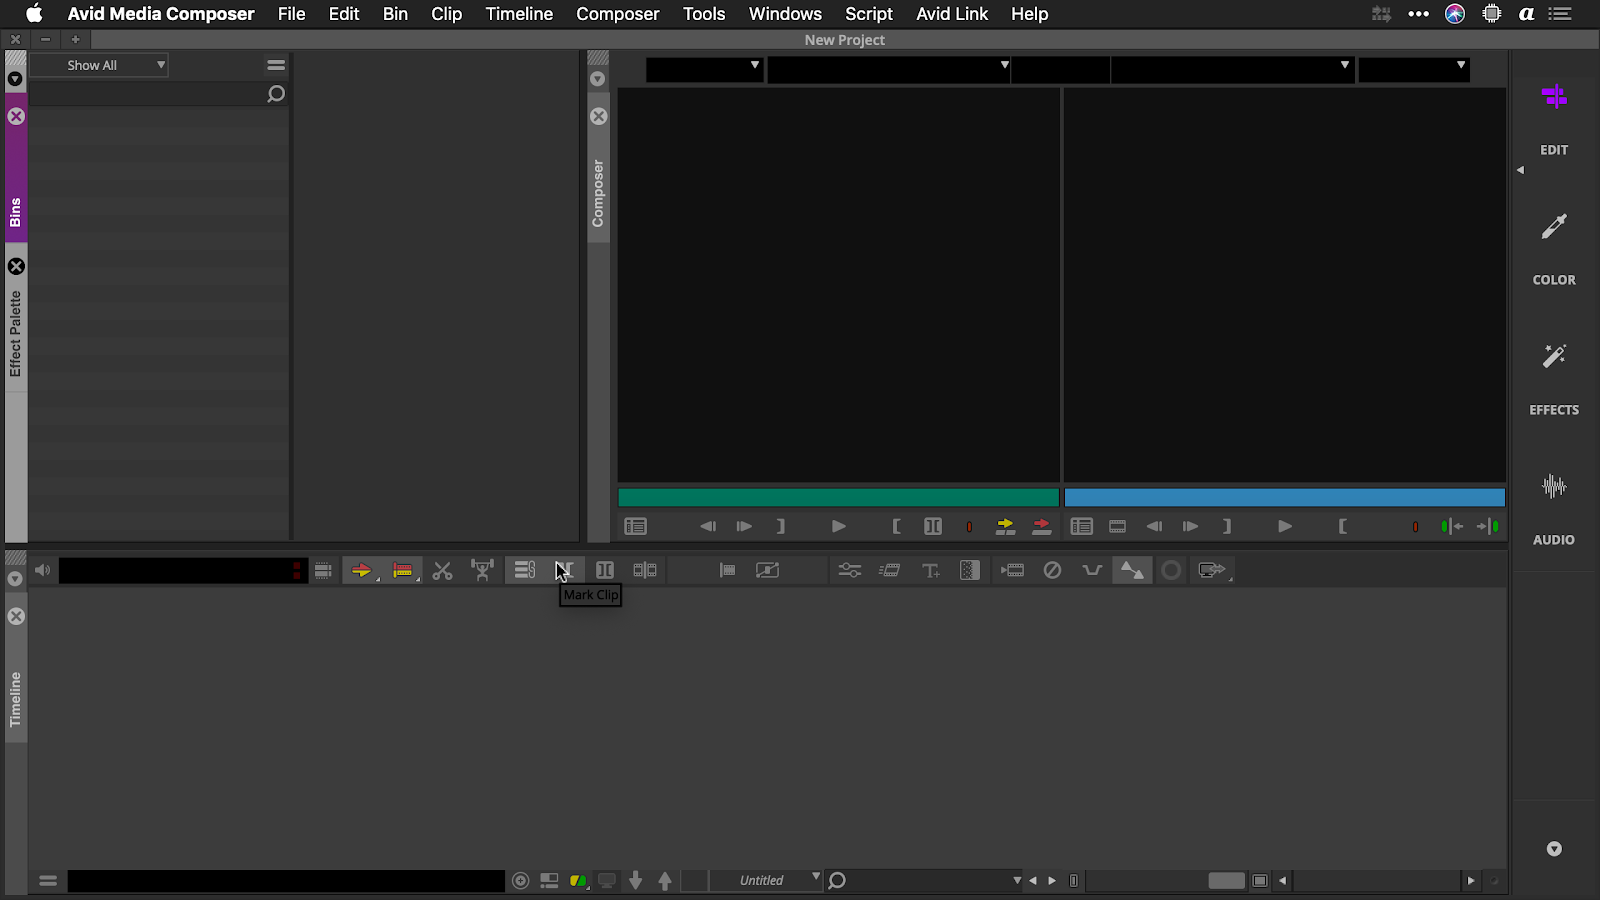1600x900 pixels.
Task: Step forward one frame in record monitor
Action: 1190,526
